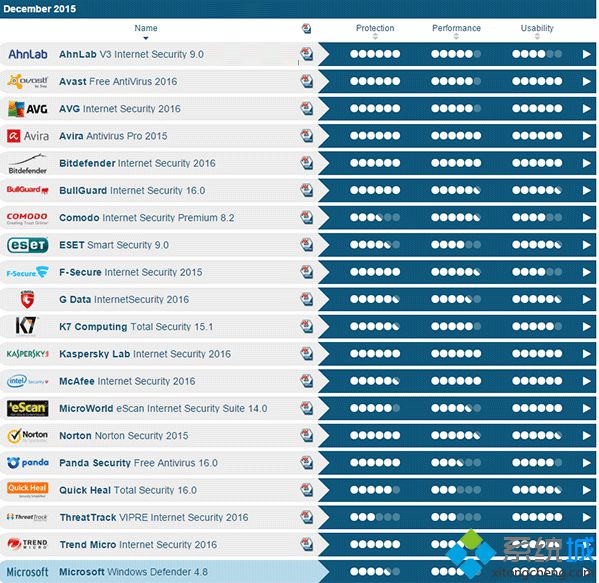Expand details arrow for Comodo Internet Security
Image resolution: width=599 pixels, height=583 pixels.
[586, 217]
